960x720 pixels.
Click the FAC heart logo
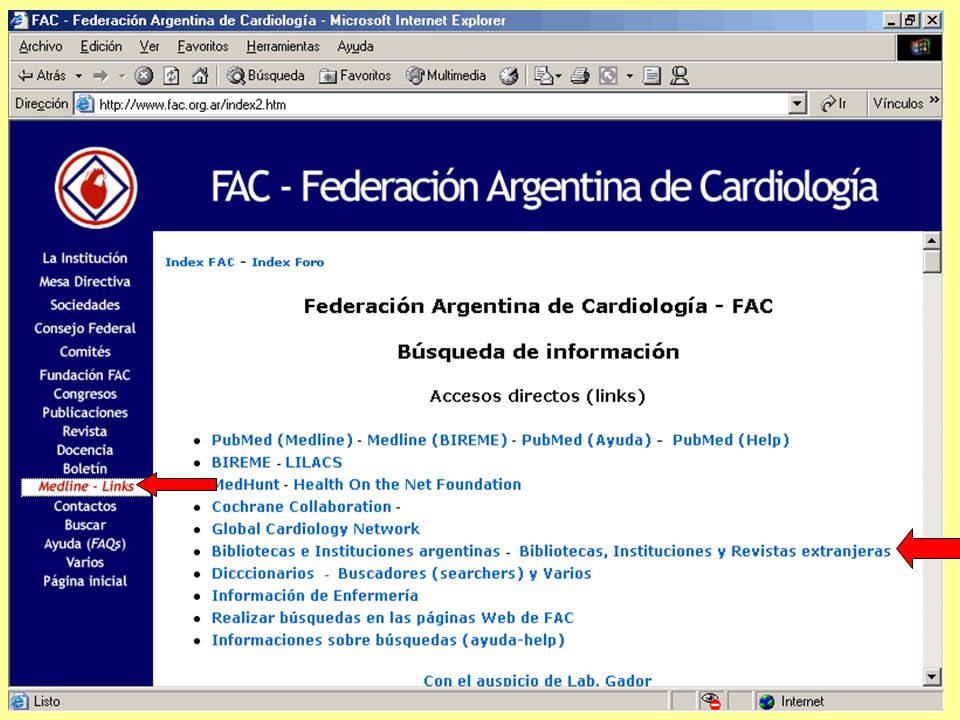(96, 187)
